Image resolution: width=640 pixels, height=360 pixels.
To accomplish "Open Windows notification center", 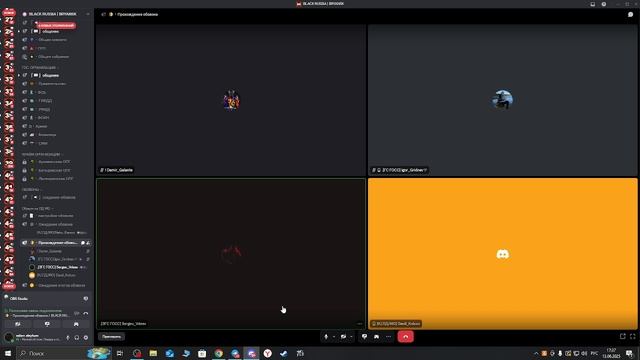I will tap(630, 353).
